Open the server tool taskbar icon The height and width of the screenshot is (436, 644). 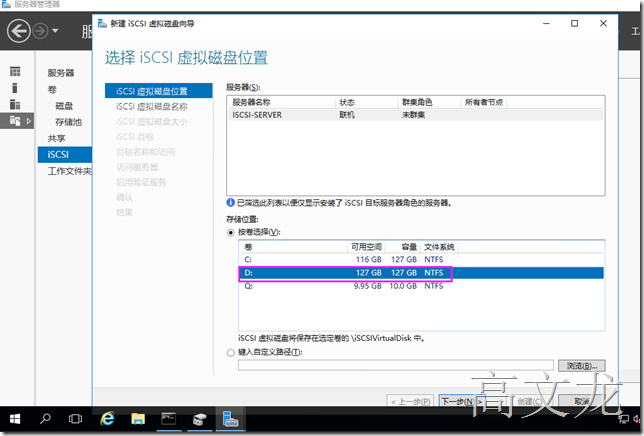[x=200, y=419]
